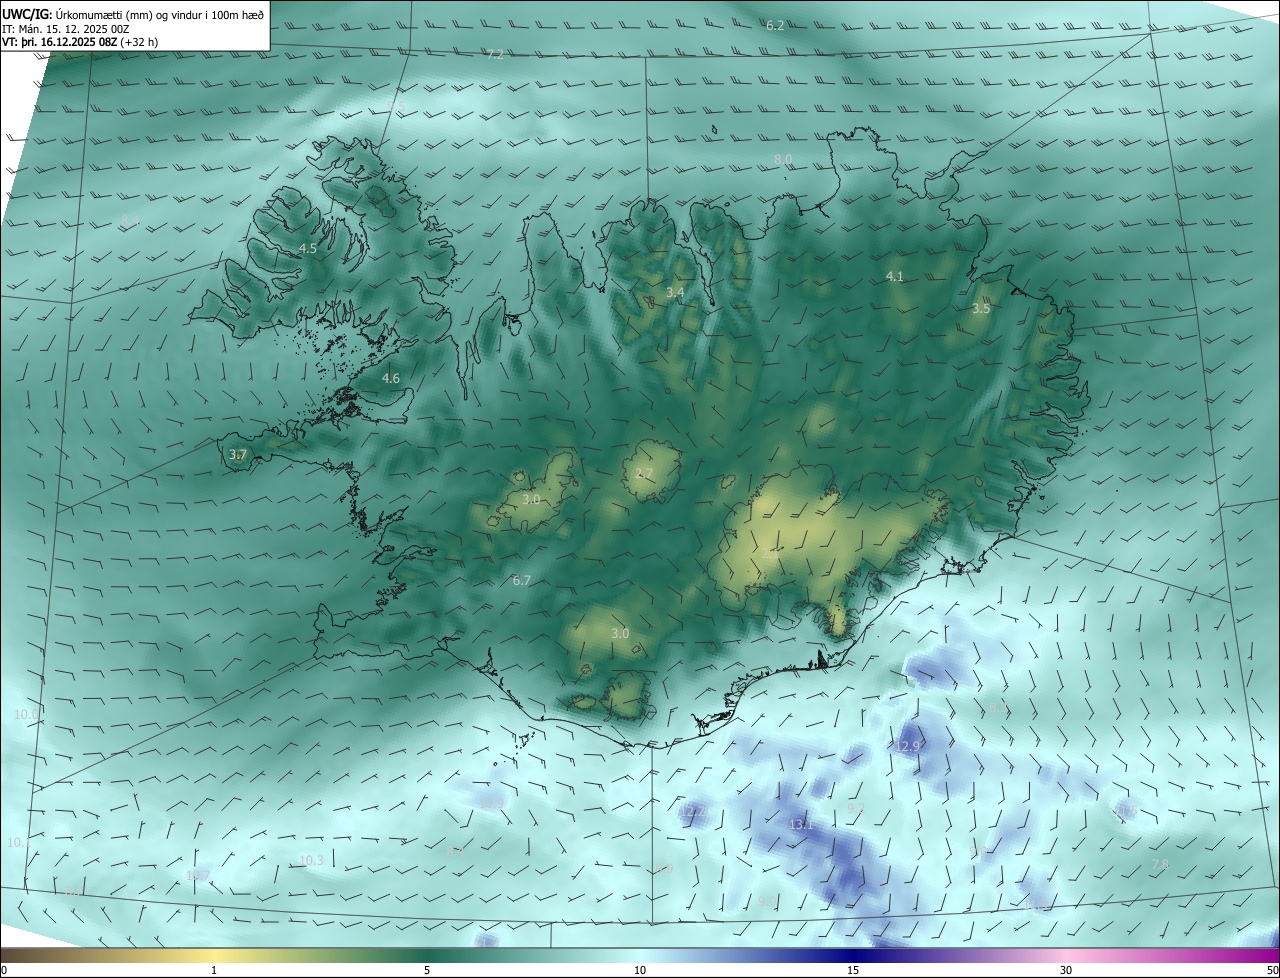Screen dimensions: 1280x978
Task: Click the 8.0 value label
Action: 783,159
